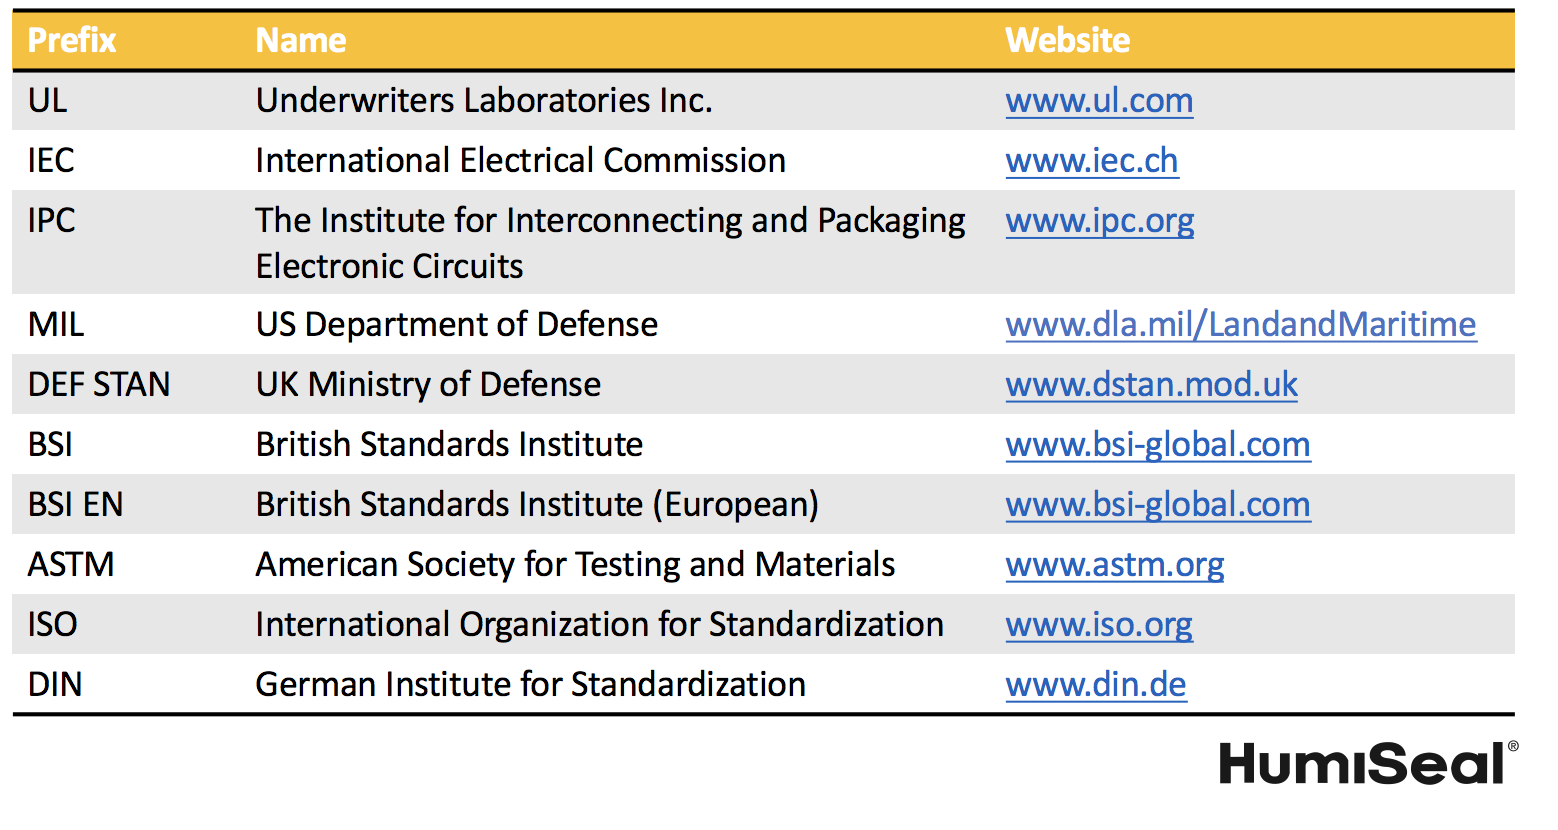
Task: Go to the www.astm.org link
Action: 1114,565
